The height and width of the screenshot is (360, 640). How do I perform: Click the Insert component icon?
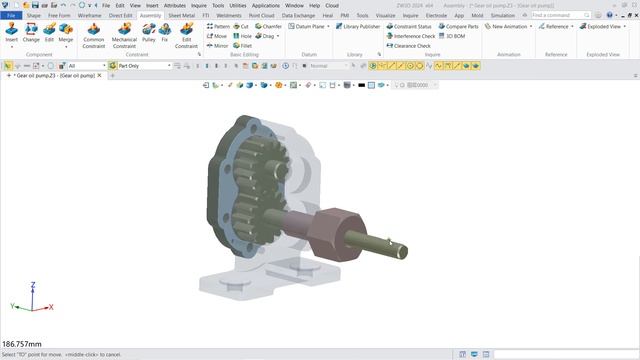coord(11,29)
